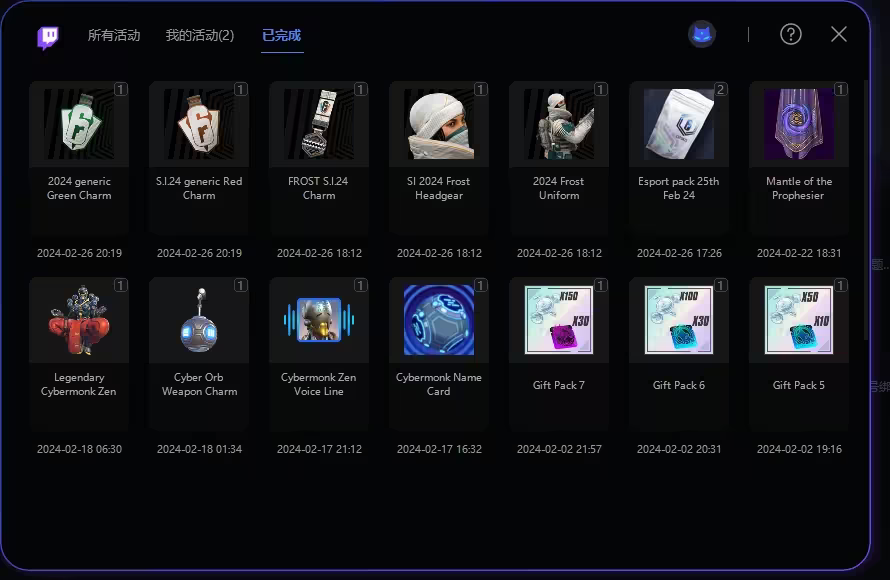
Task: Switch to the 我的活动(2) tab
Action: (200, 35)
